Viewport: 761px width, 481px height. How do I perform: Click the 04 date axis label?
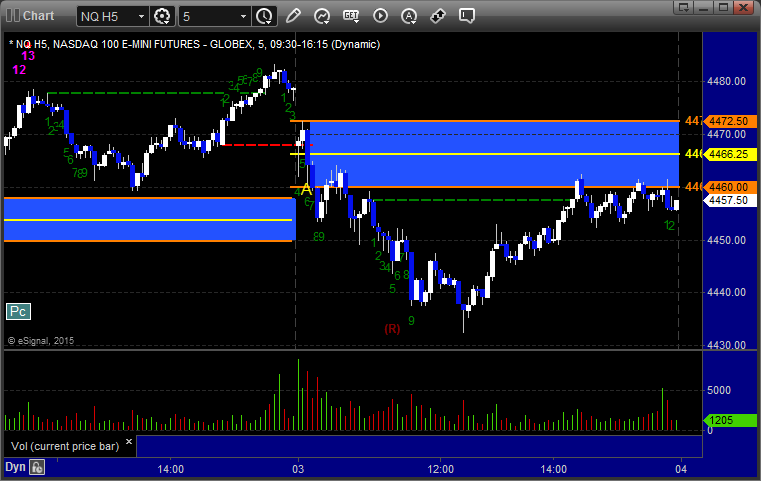coord(681,469)
